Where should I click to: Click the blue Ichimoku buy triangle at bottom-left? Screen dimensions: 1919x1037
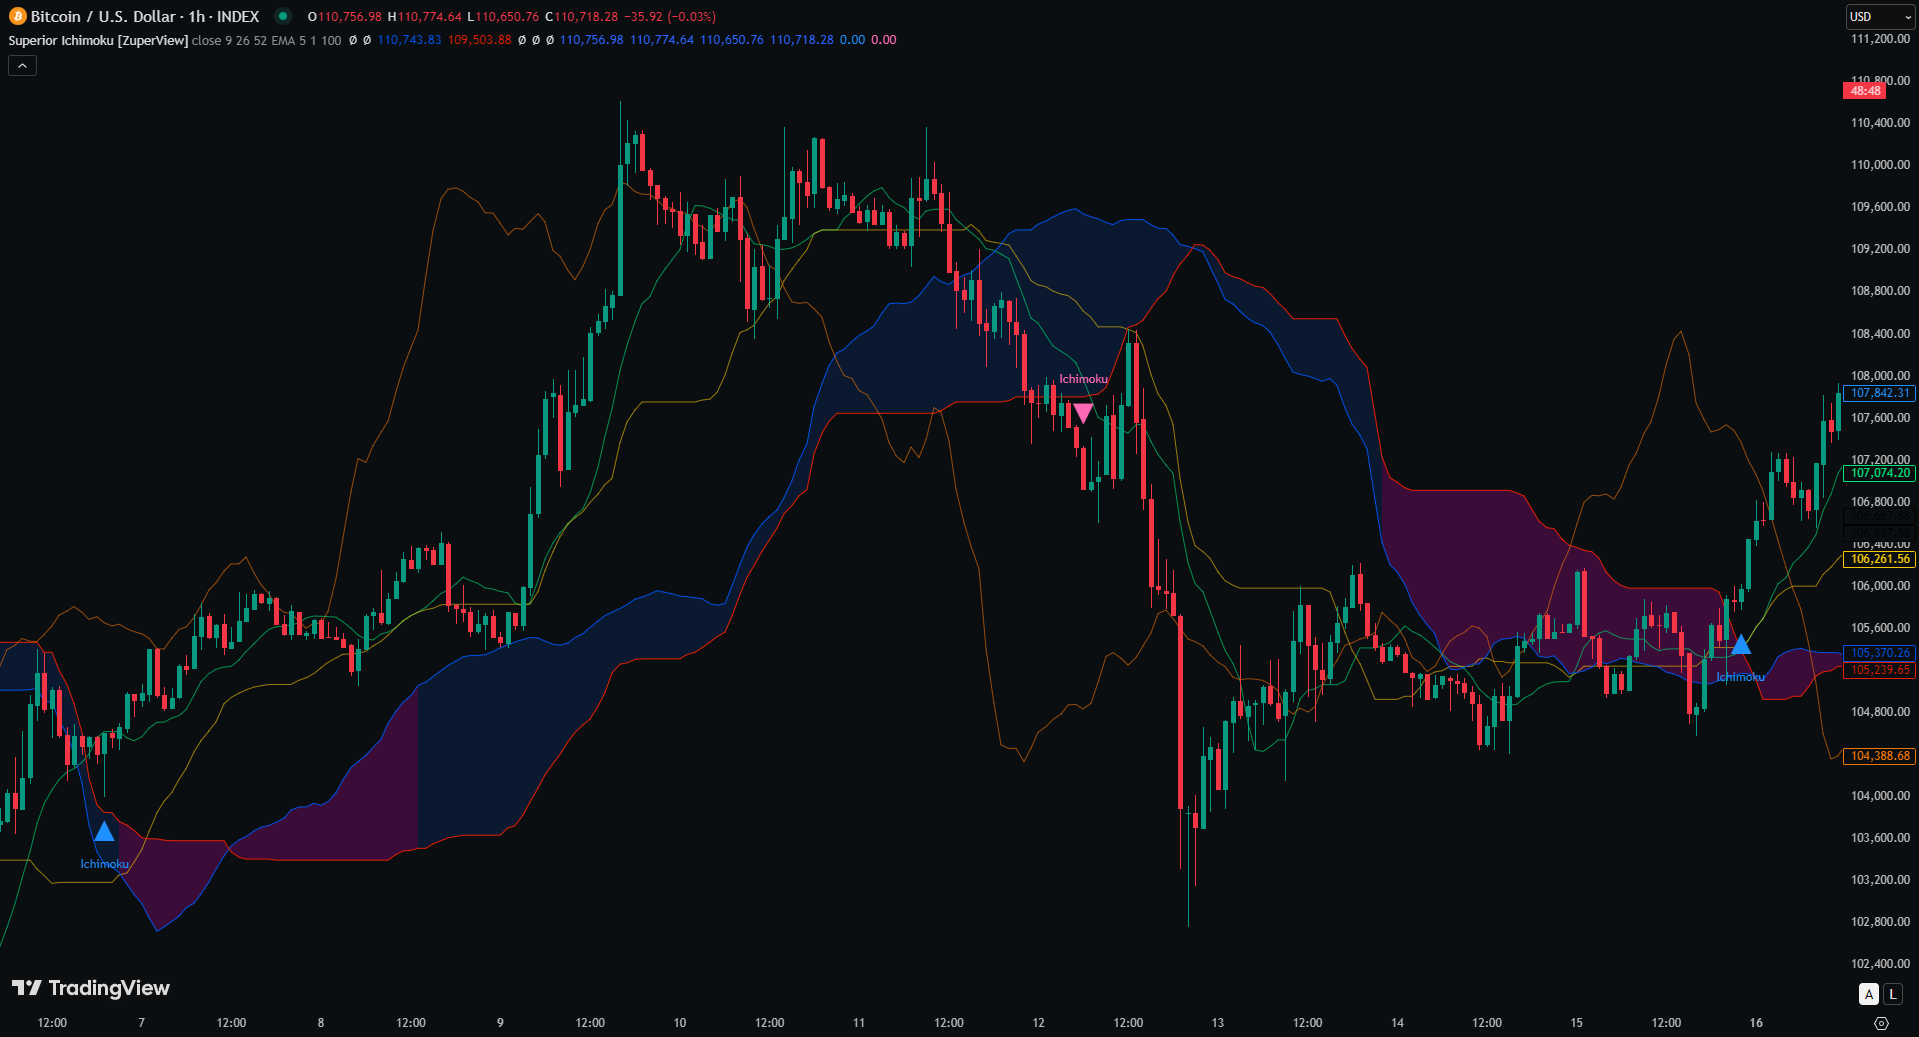click(104, 831)
